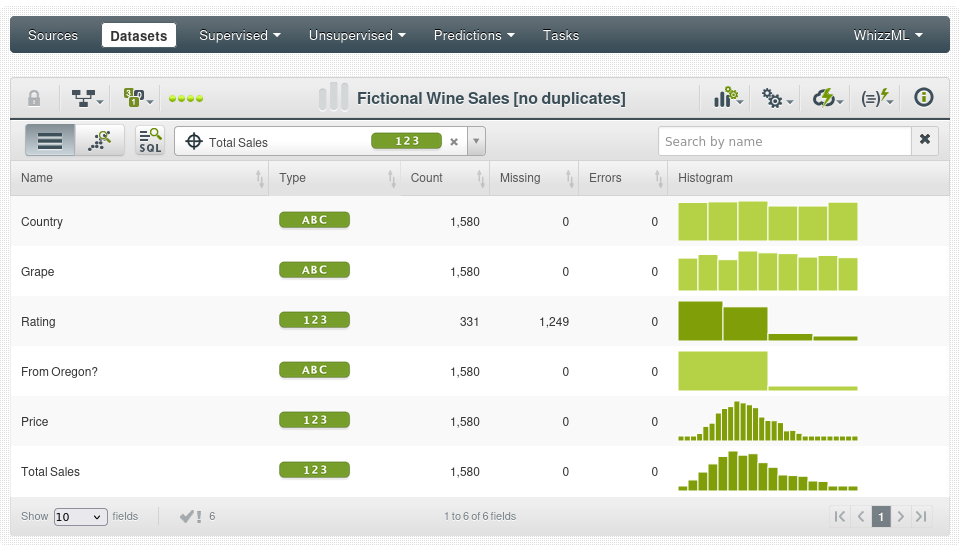This screenshot has width=966, height=552.
Task: Open the SQL query view
Action: [150, 141]
